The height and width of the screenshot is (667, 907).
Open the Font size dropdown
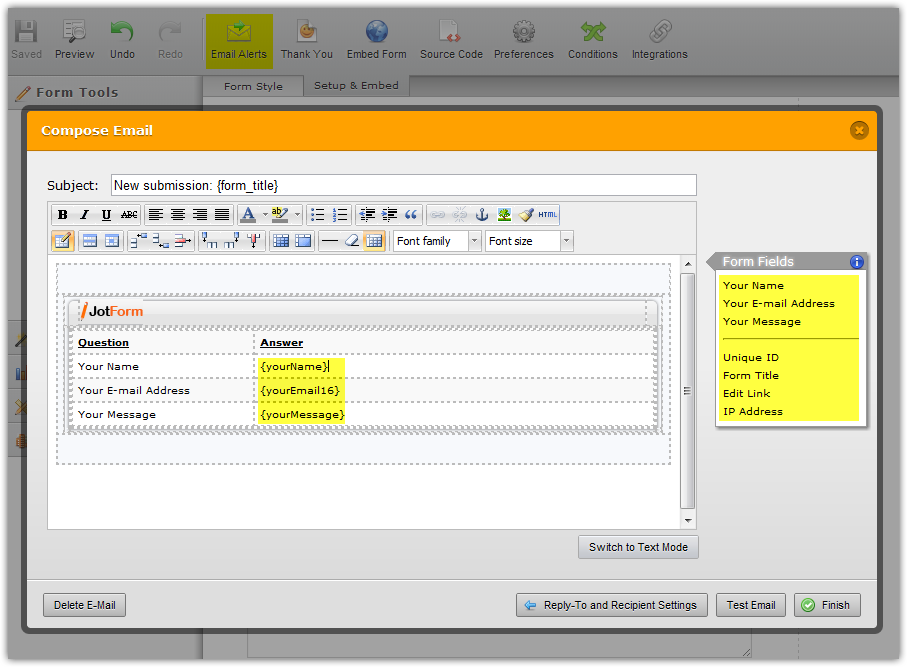(528, 241)
